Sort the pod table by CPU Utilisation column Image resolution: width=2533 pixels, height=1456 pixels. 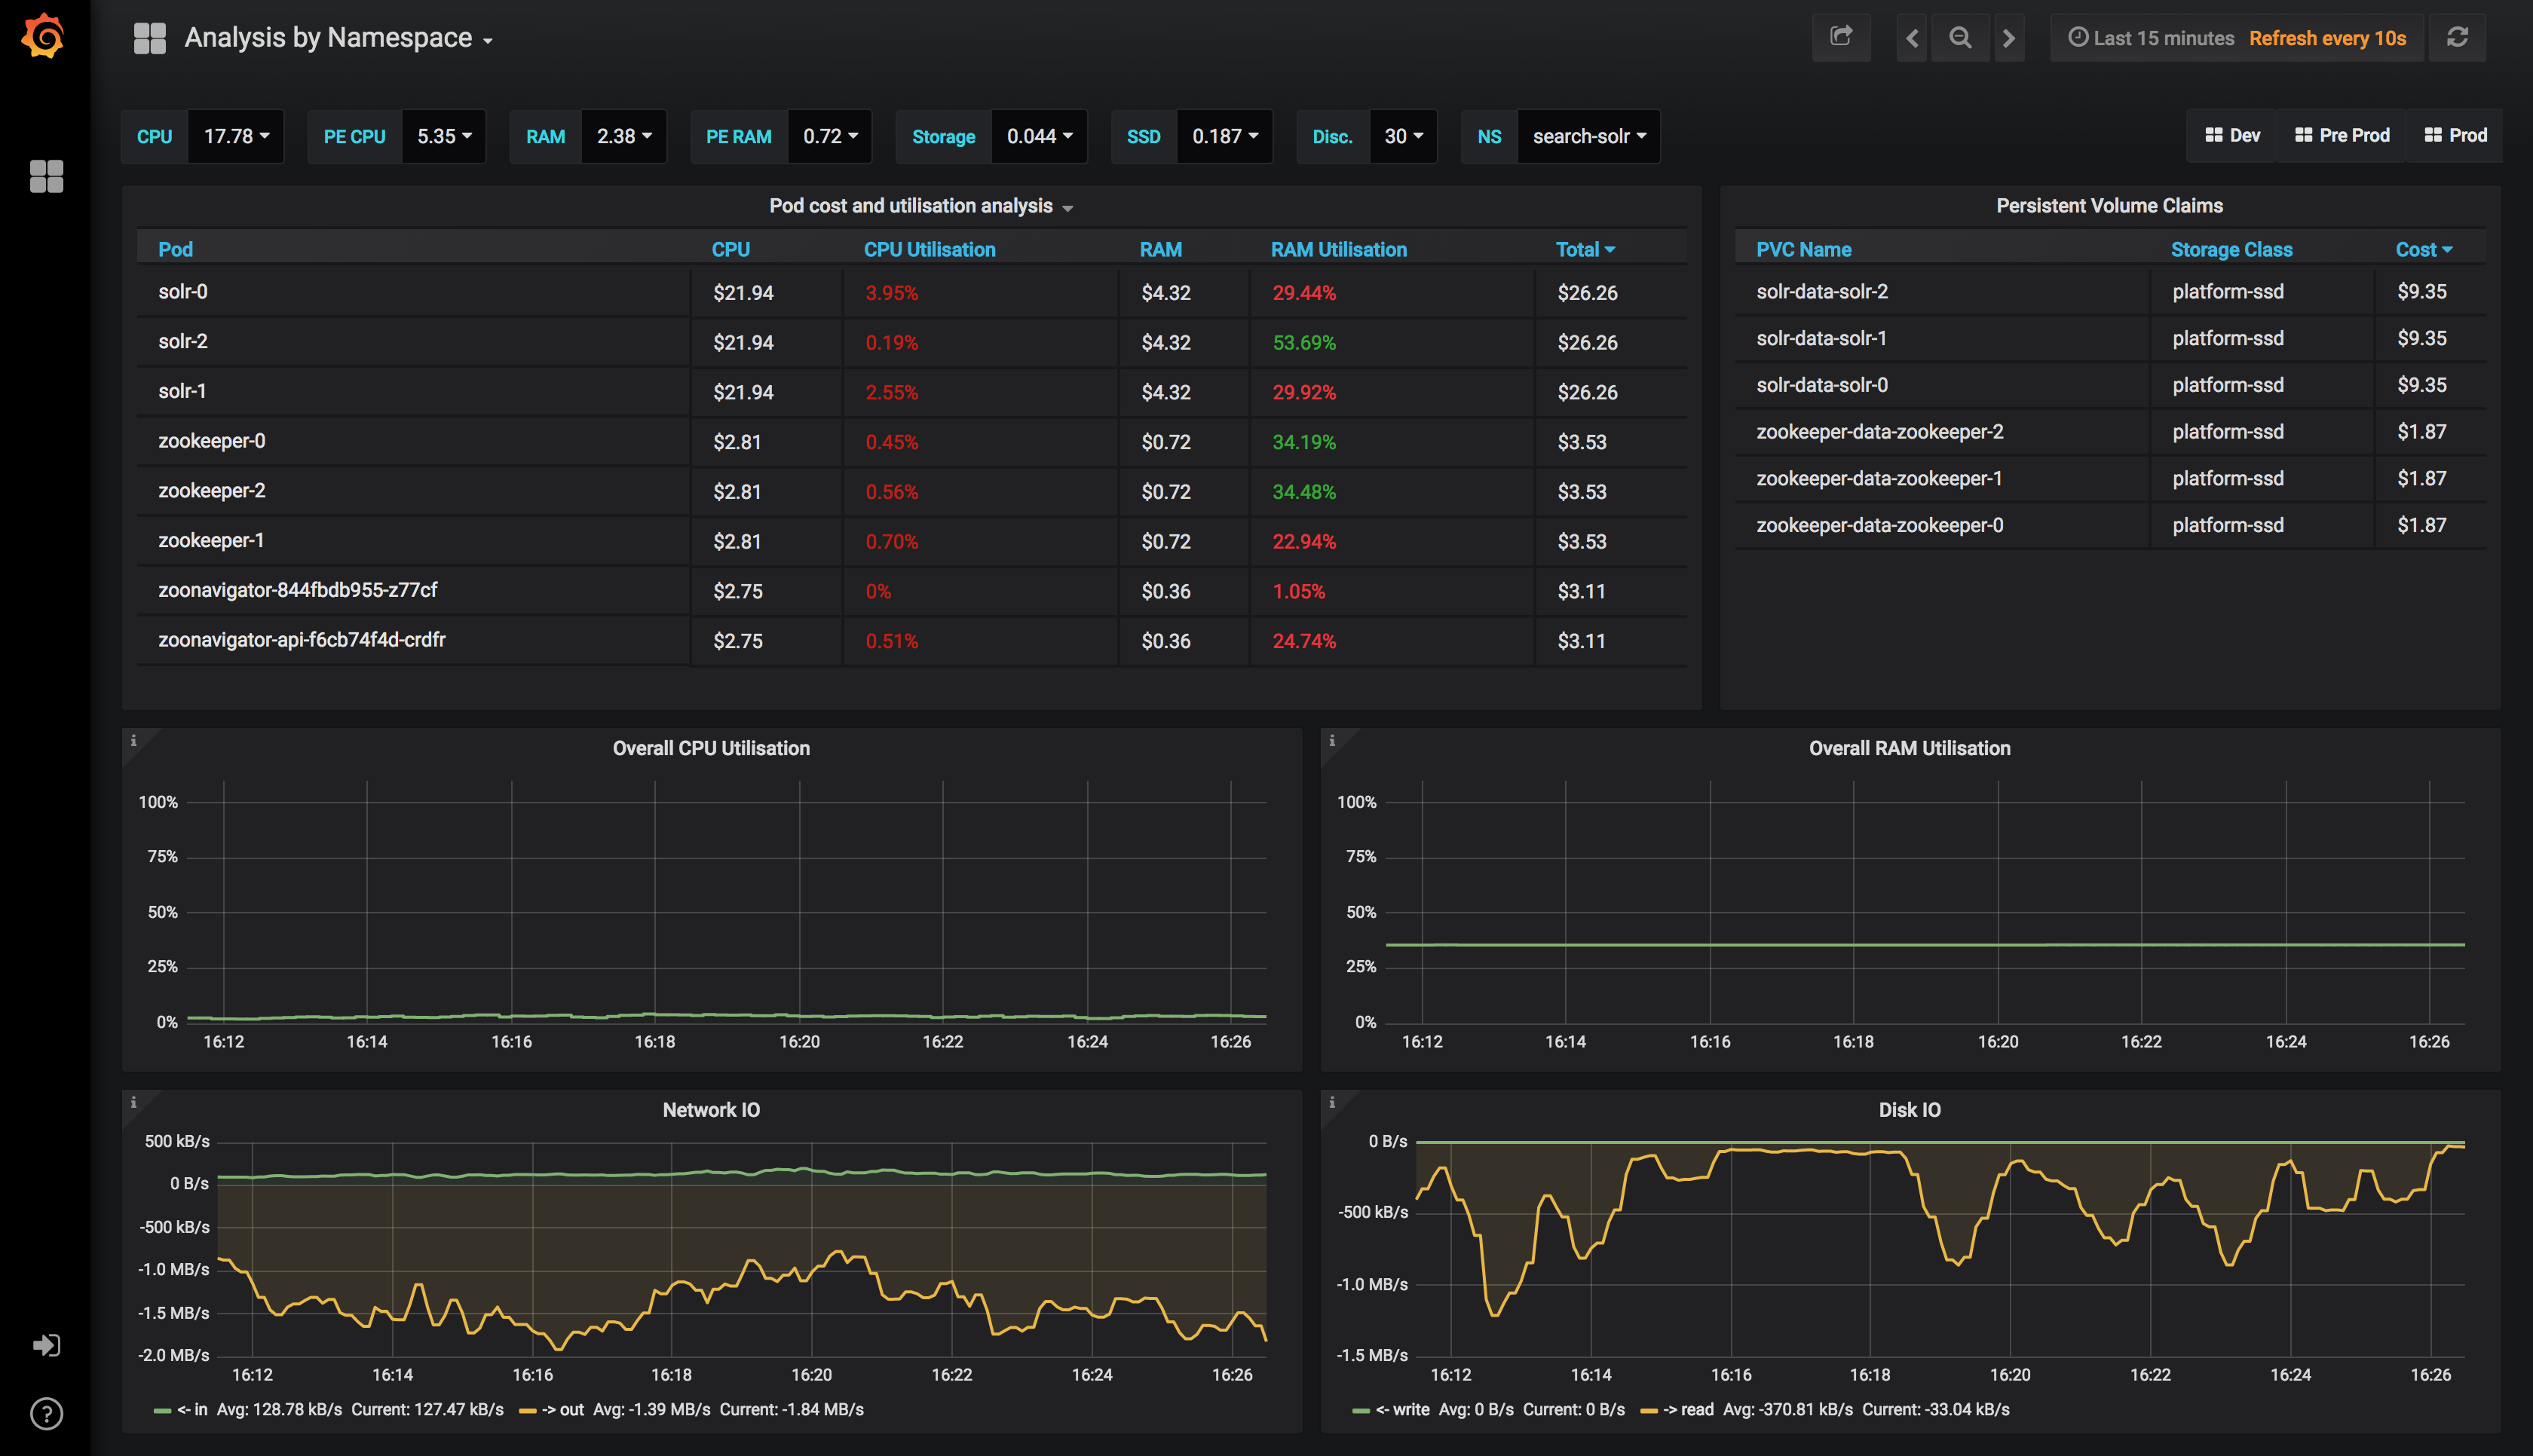point(929,250)
